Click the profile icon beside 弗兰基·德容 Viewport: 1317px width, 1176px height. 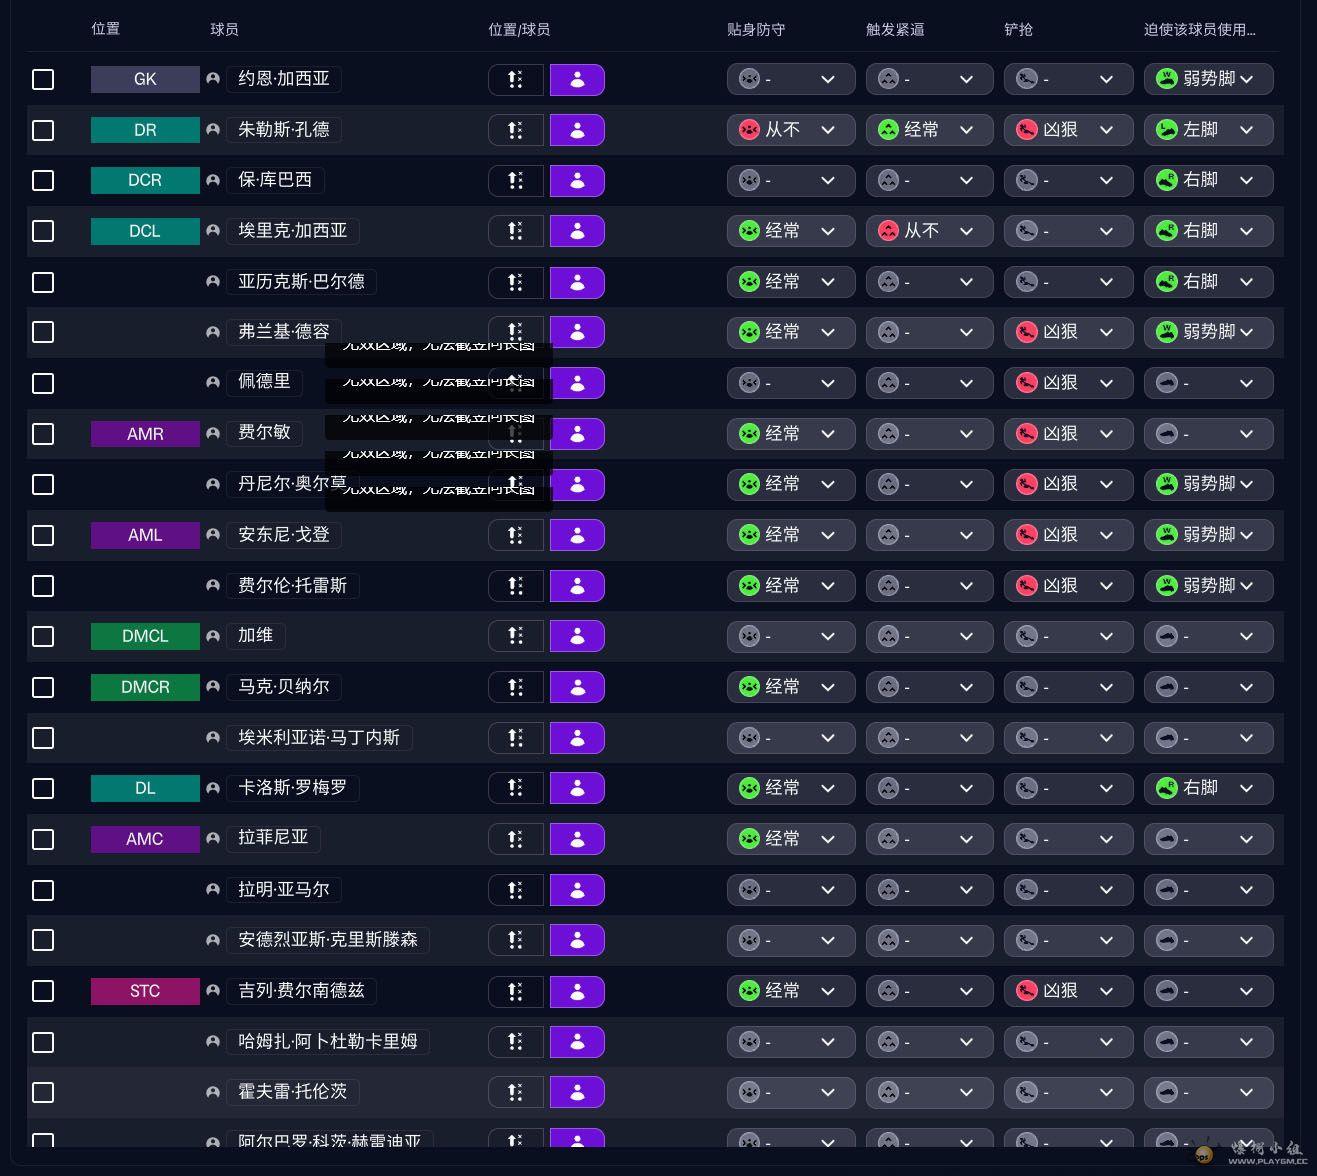point(213,332)
